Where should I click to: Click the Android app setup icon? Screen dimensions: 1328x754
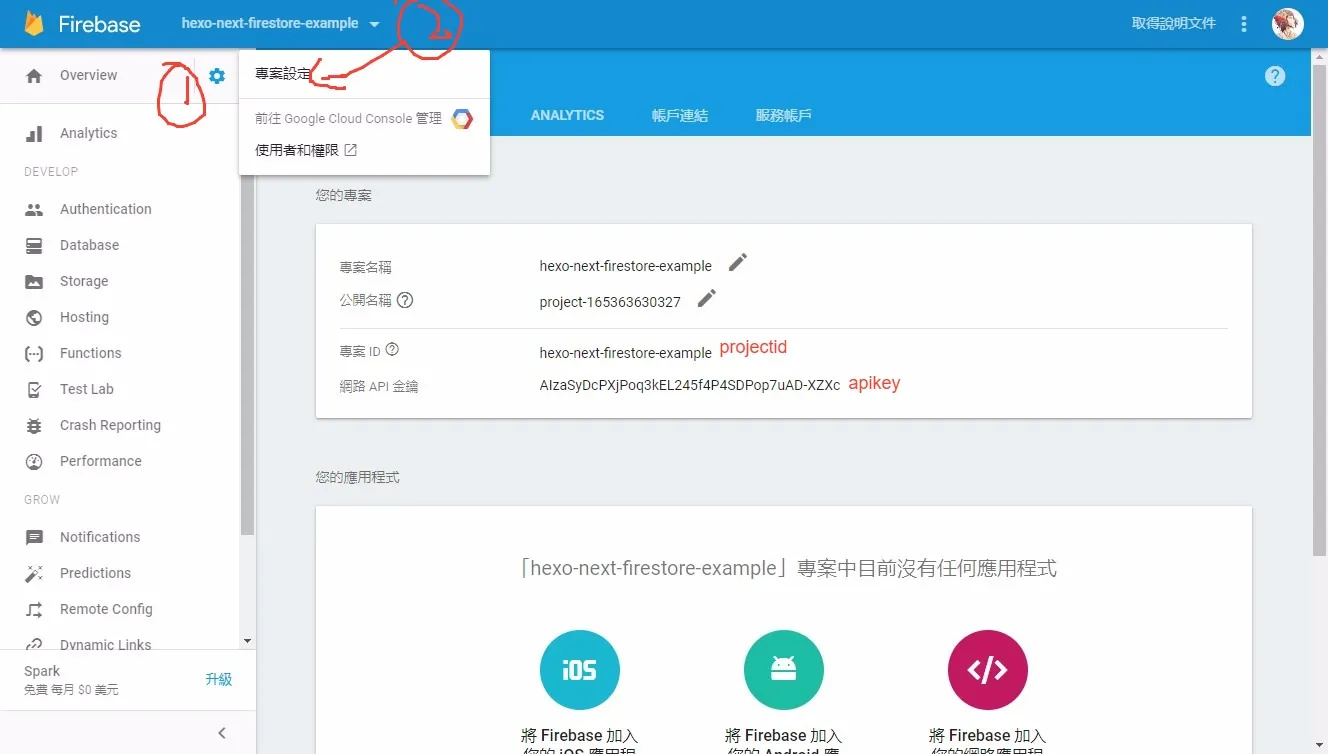click(783, 670)
